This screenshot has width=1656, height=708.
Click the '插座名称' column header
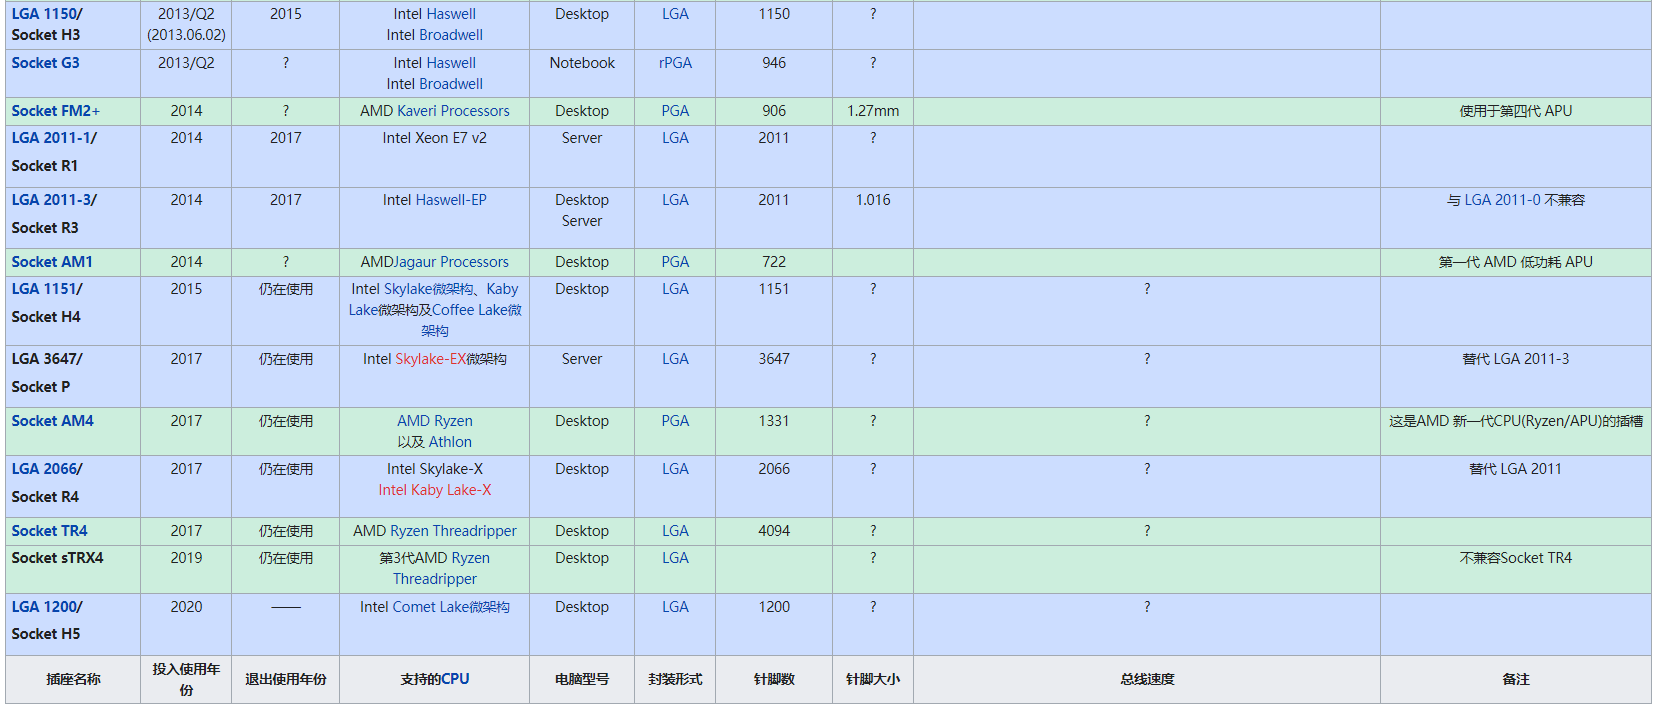click(x=73, y=679)
